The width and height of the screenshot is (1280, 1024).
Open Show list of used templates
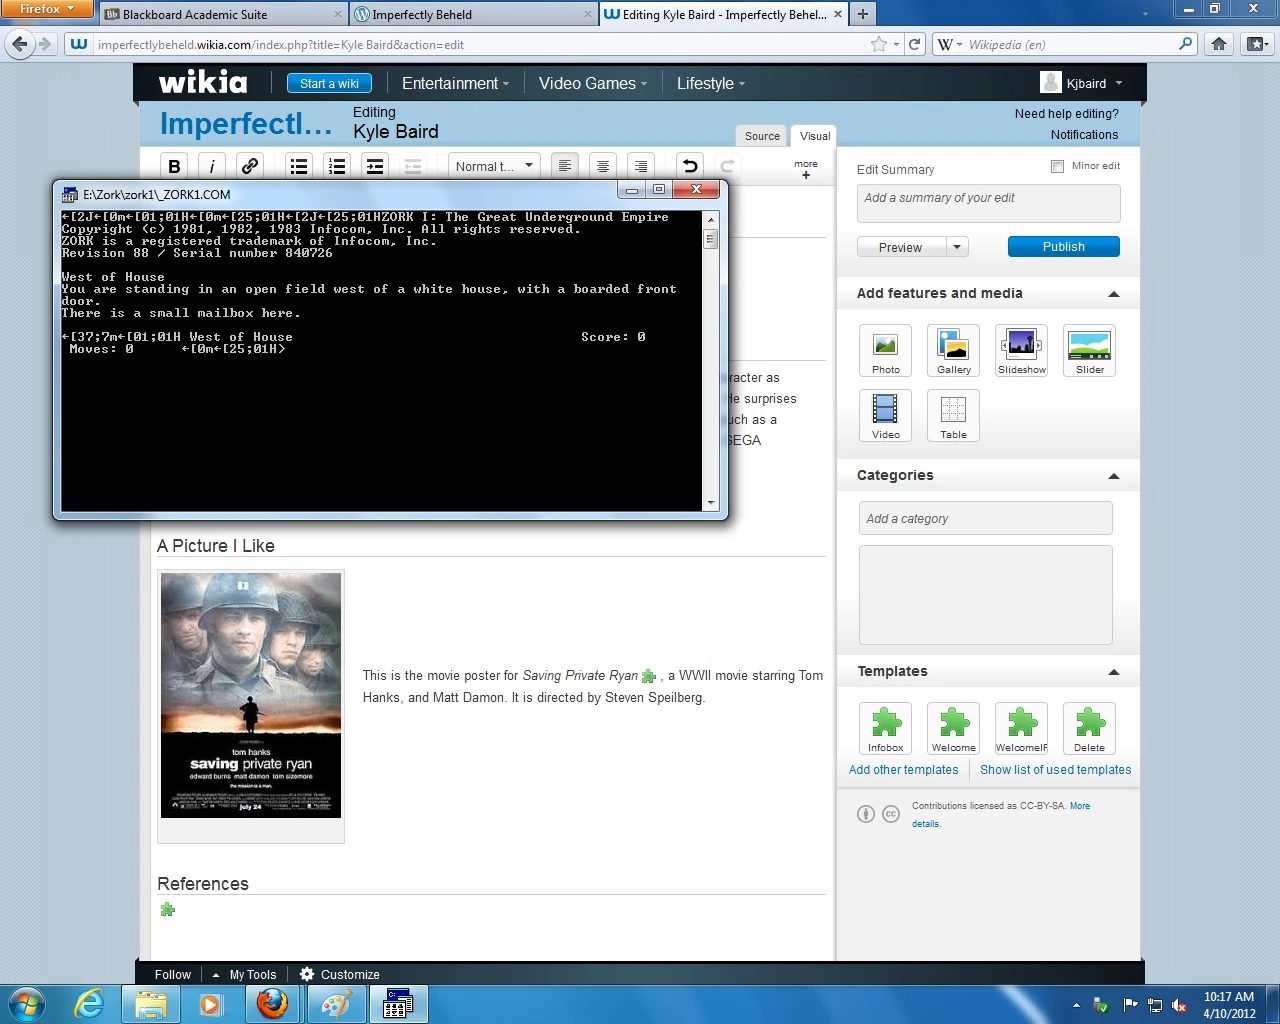(x=1055, y=770)
